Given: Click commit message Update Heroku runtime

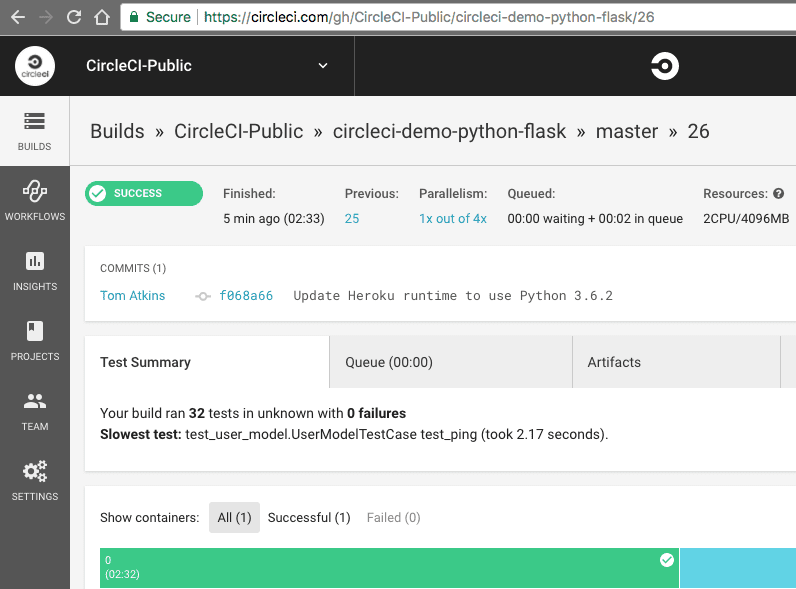Looking at the screenshot, I should [x=453, y=296].
